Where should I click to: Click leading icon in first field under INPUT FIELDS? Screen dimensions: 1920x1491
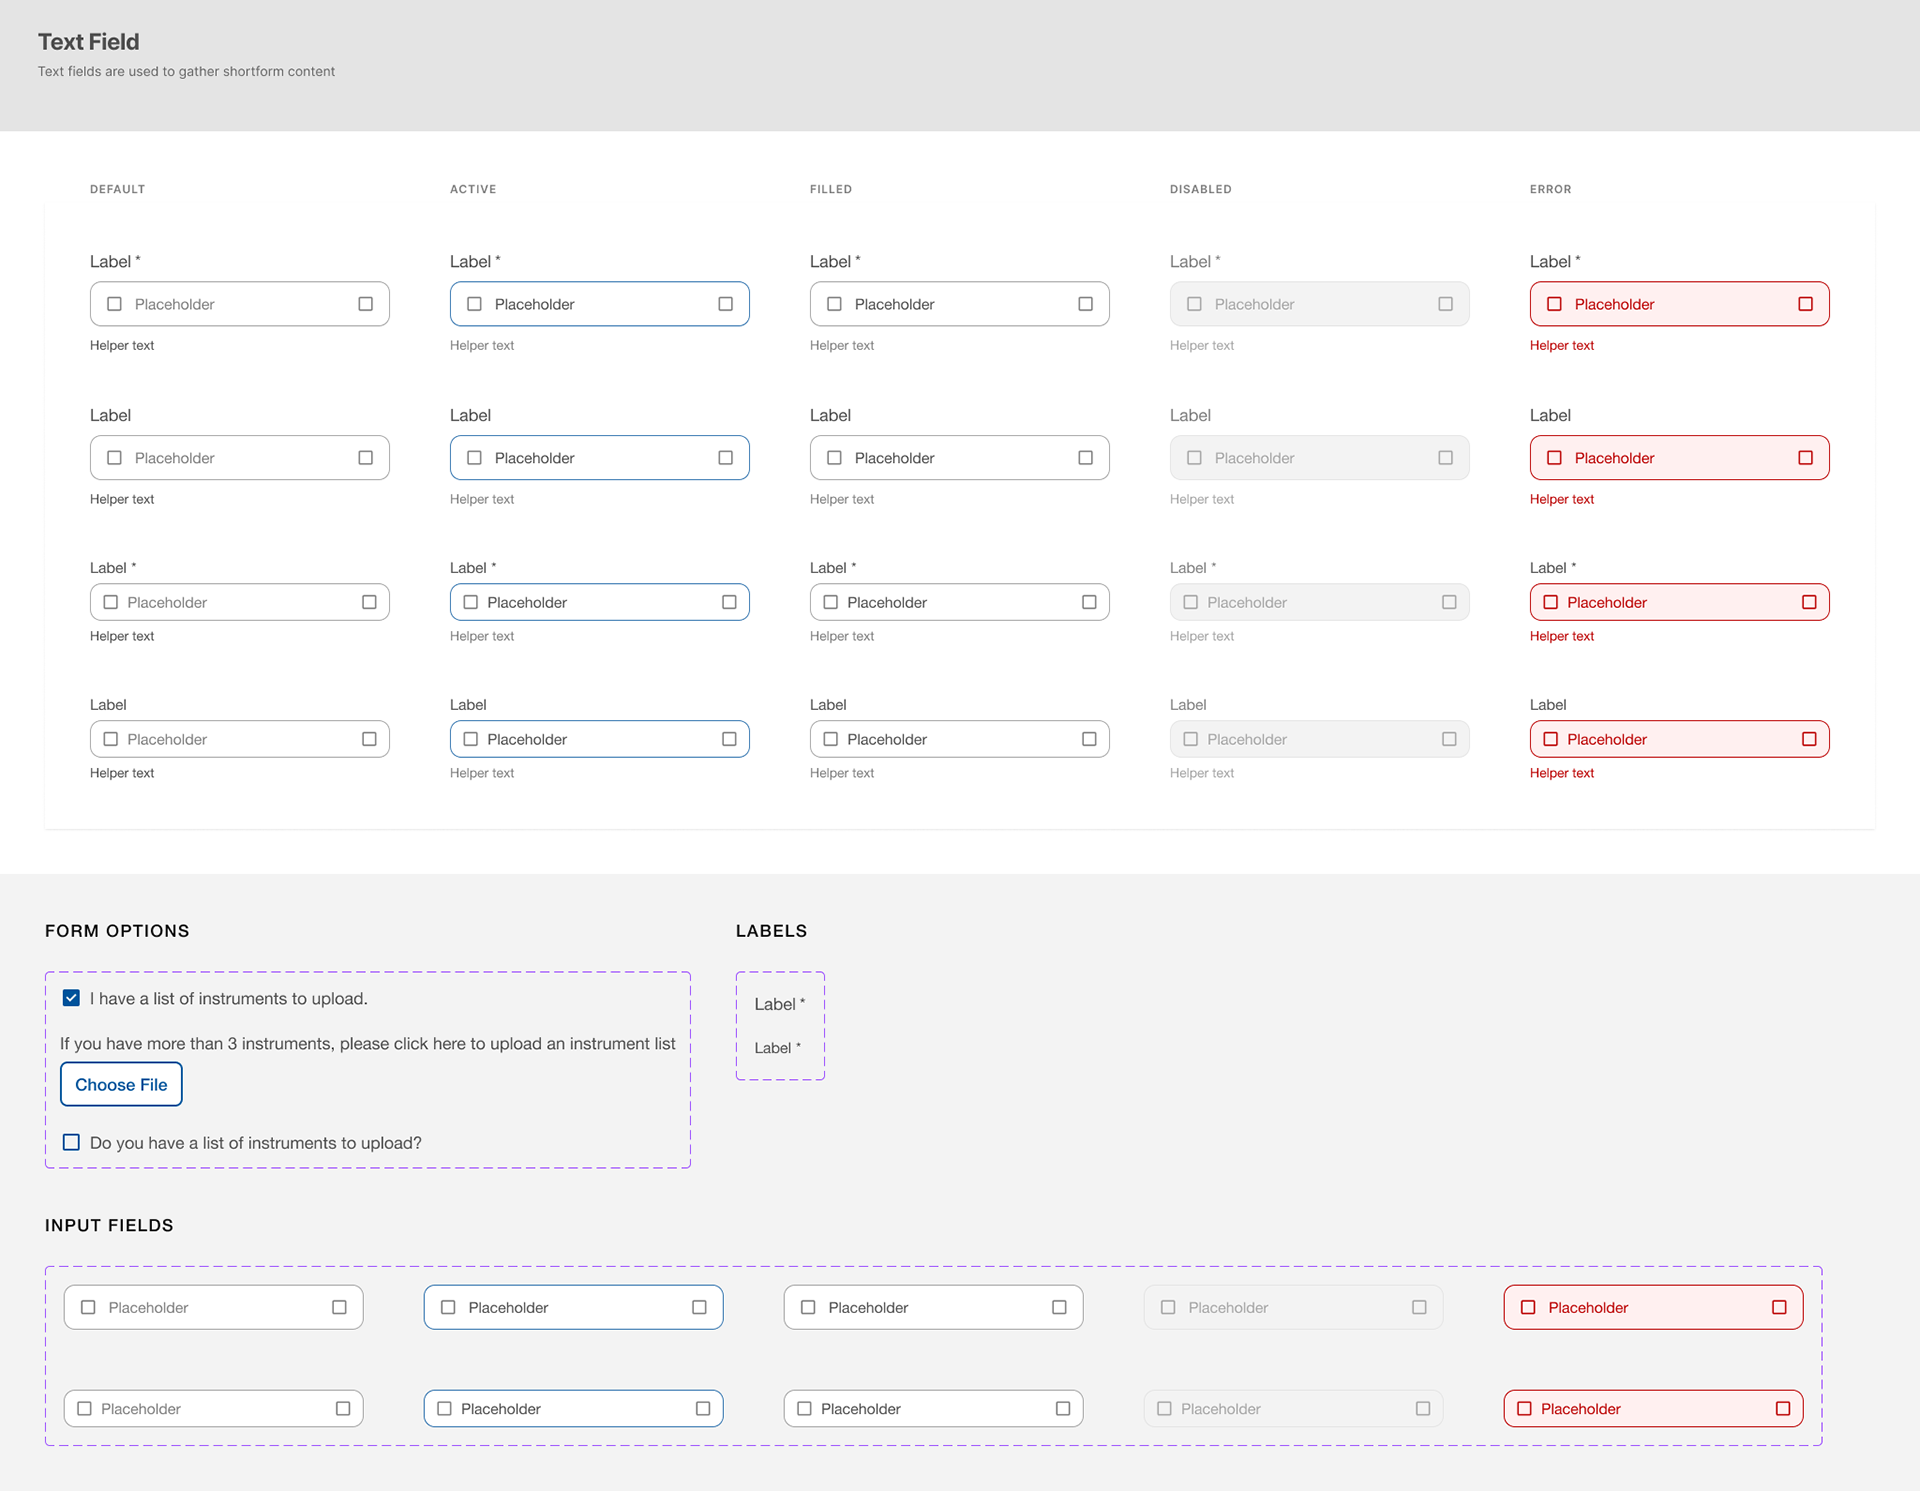point(88,1307)
